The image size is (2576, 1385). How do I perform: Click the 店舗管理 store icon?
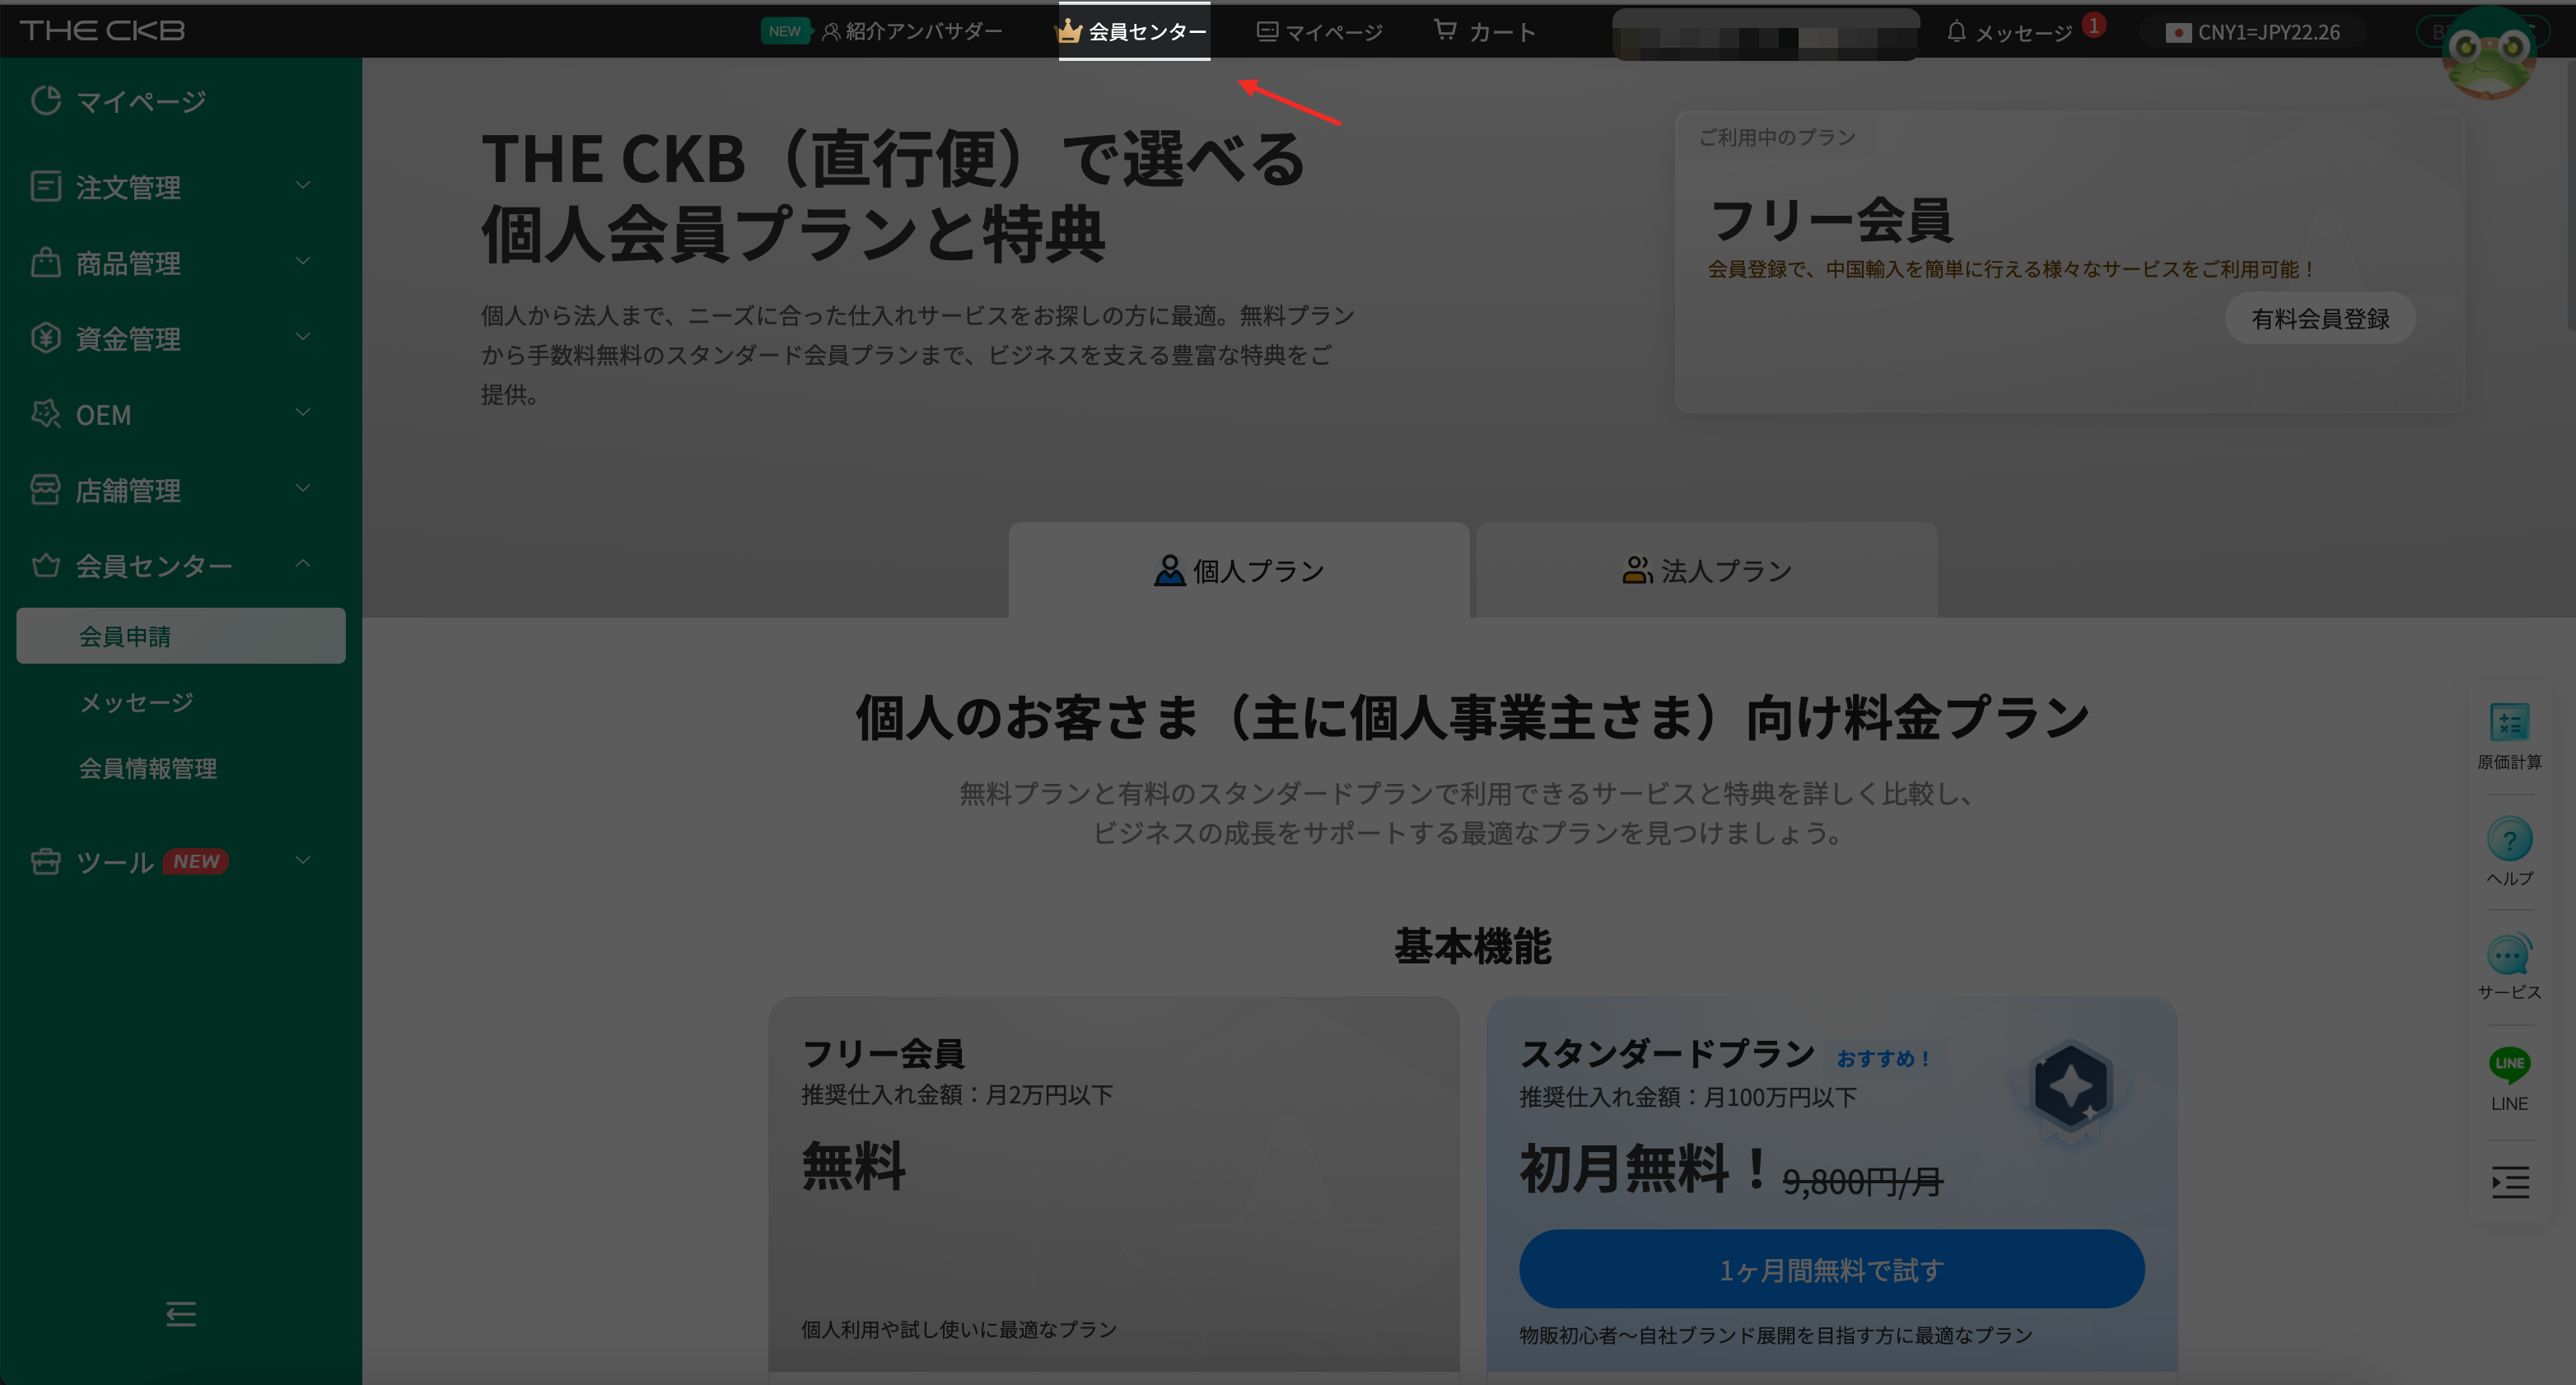[46, 489]
